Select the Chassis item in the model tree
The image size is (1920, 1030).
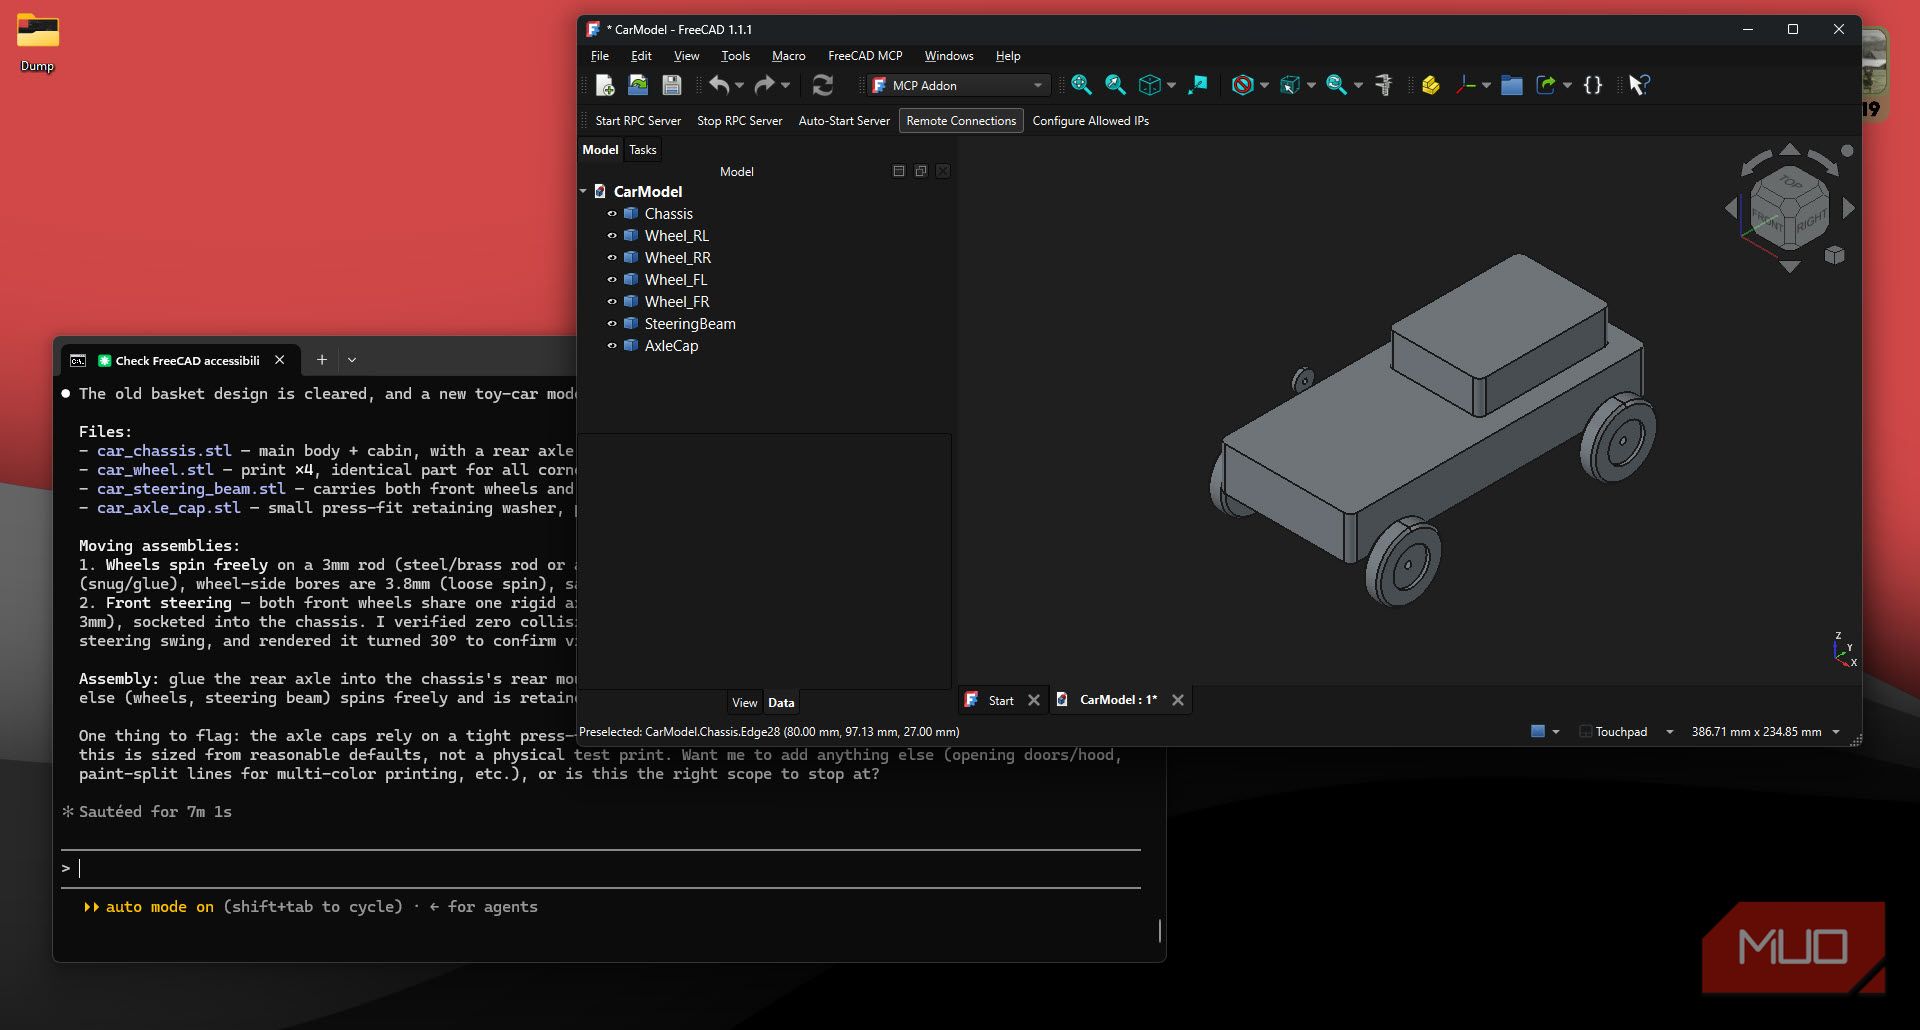point(669,214)
